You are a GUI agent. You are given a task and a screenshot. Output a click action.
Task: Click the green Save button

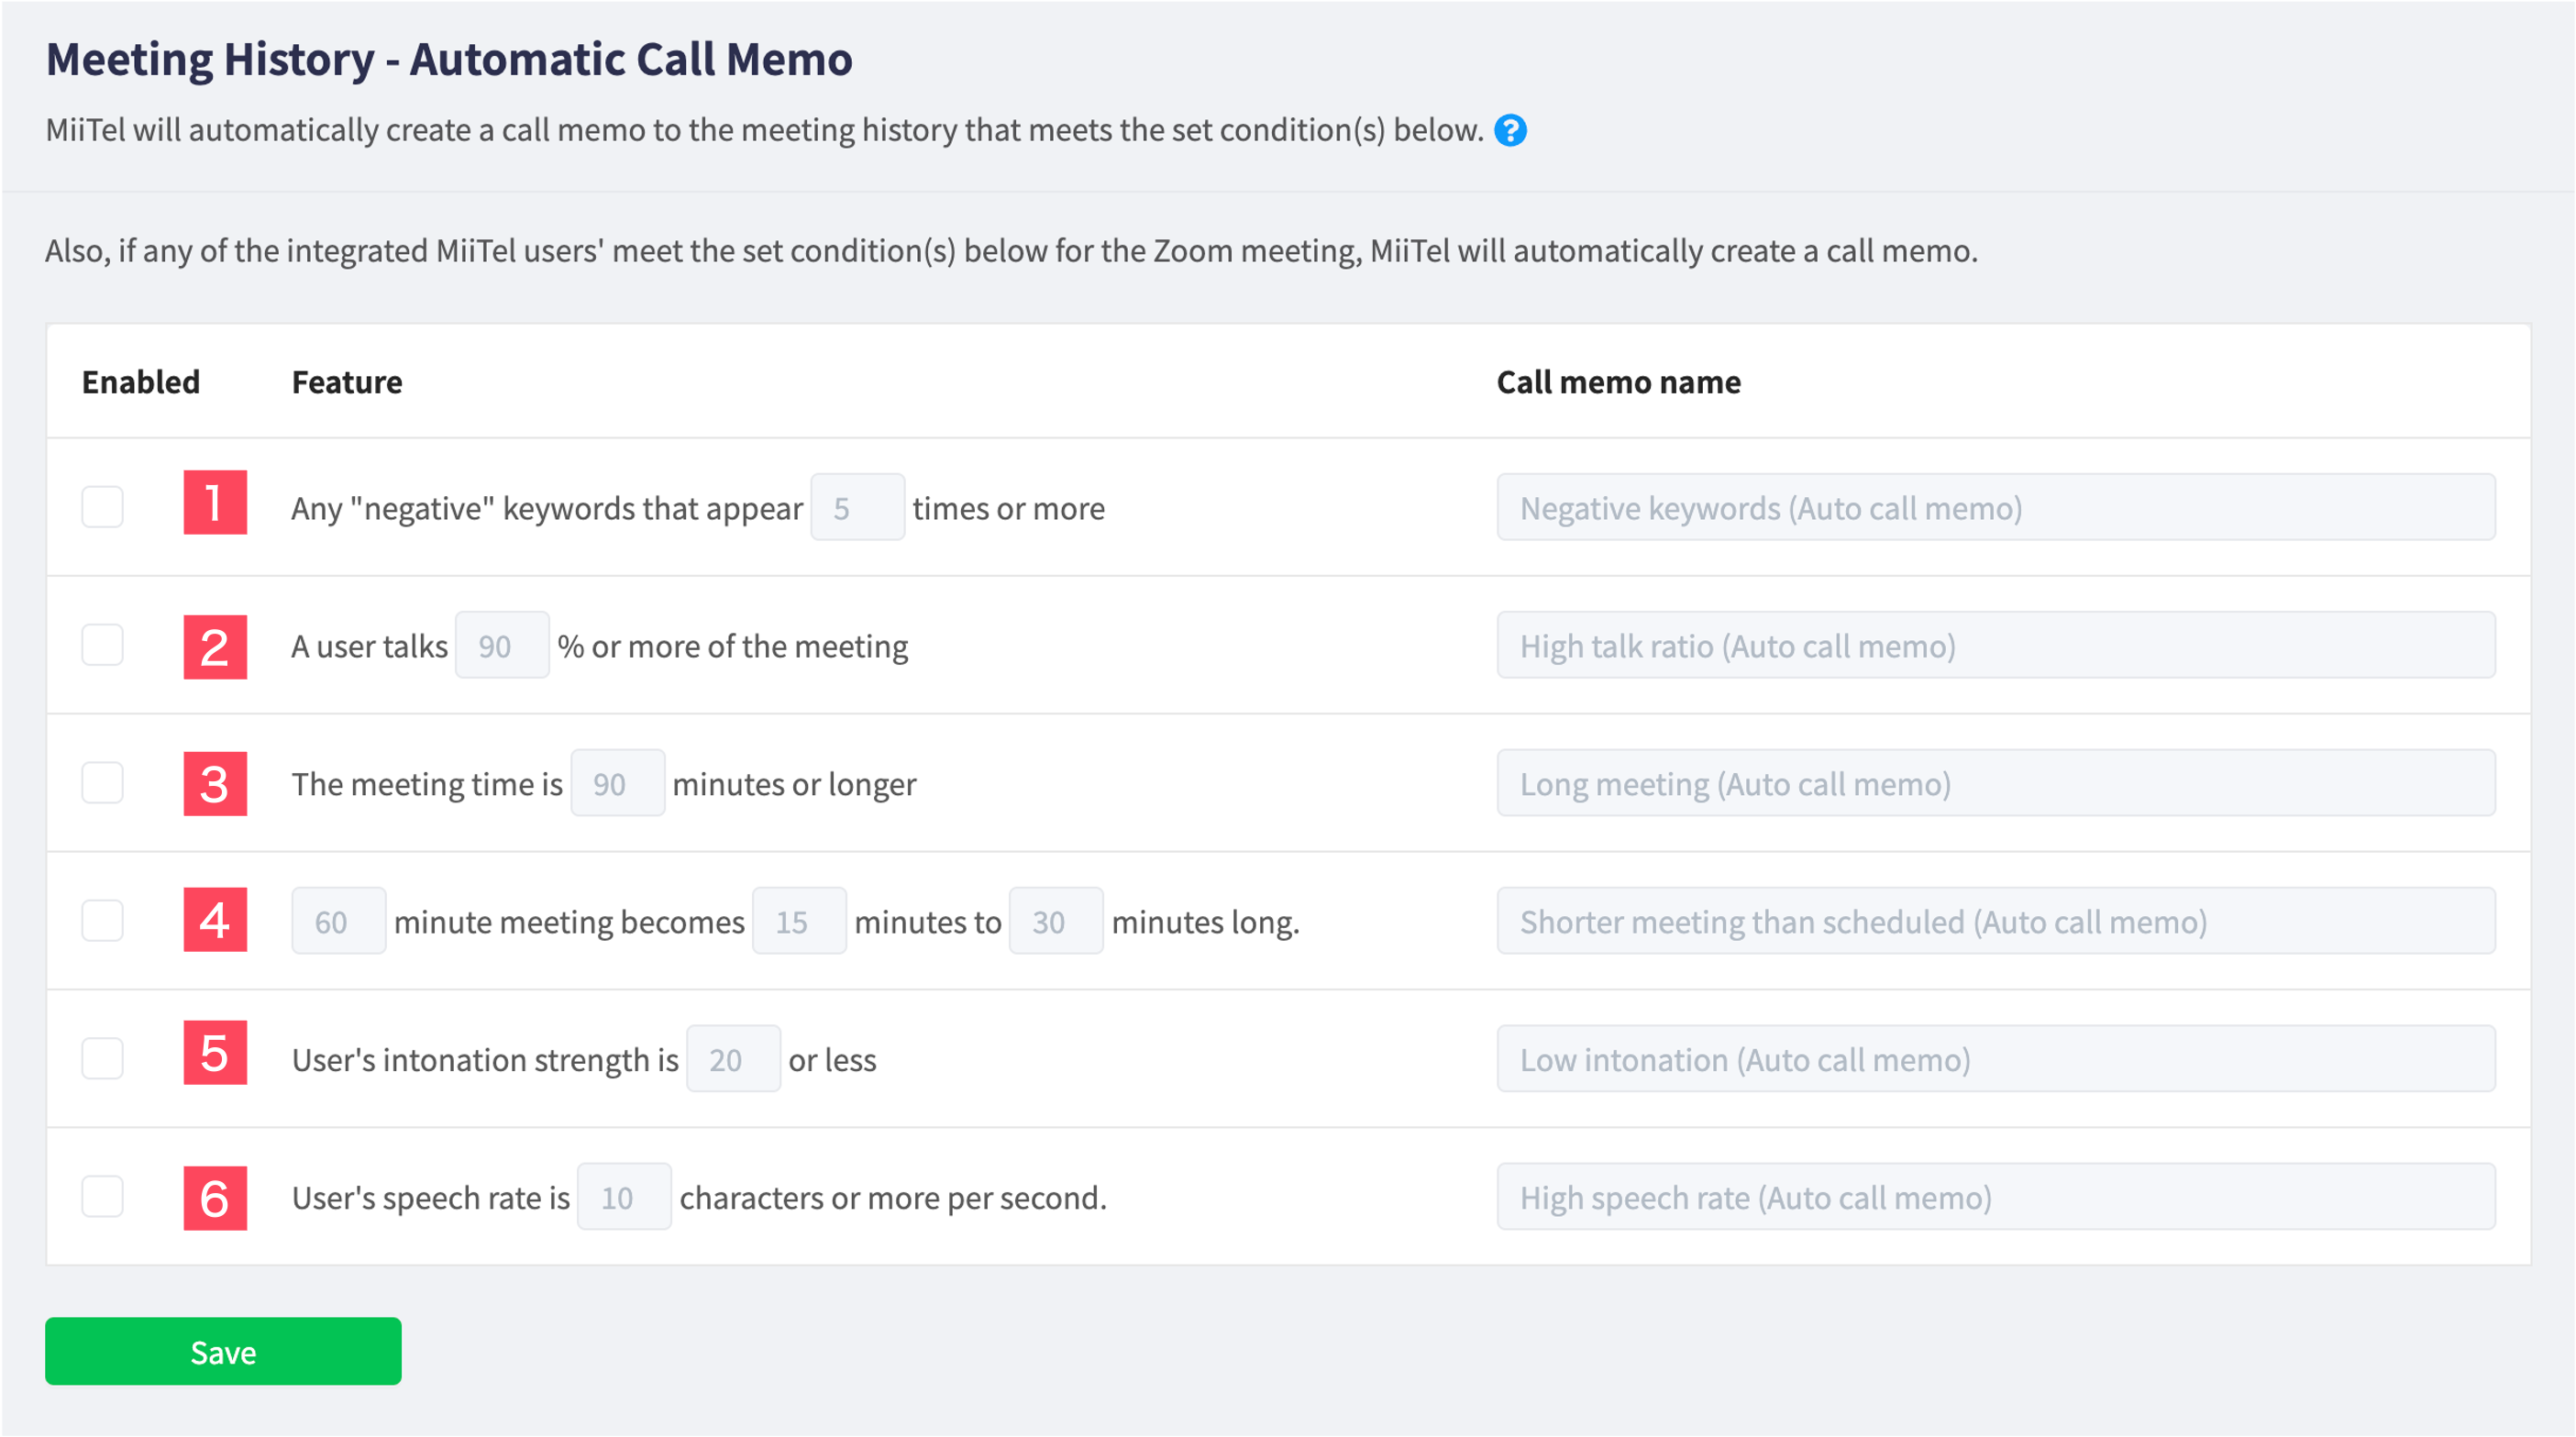tap(223, 1352)
